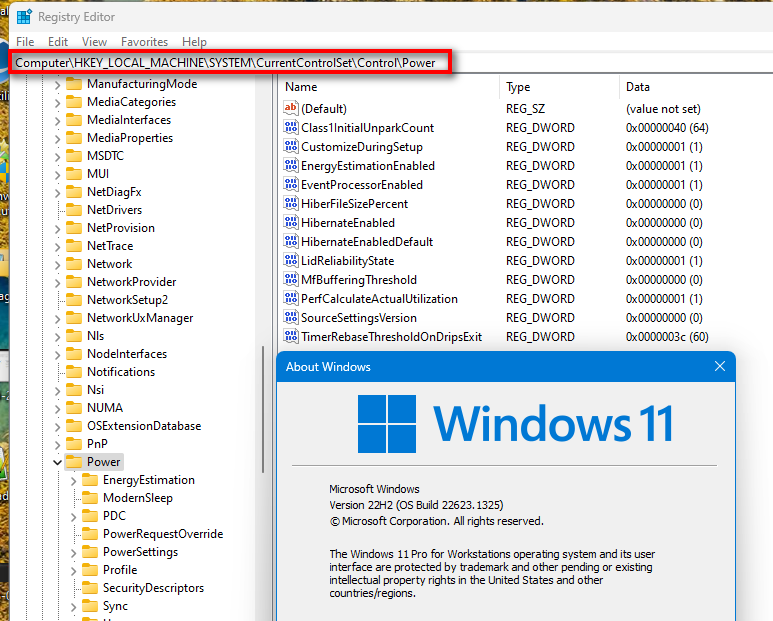The height and width of the screenshot is (621, 773).
Task: Select the NetworkUxManager key
Action: 140,318
